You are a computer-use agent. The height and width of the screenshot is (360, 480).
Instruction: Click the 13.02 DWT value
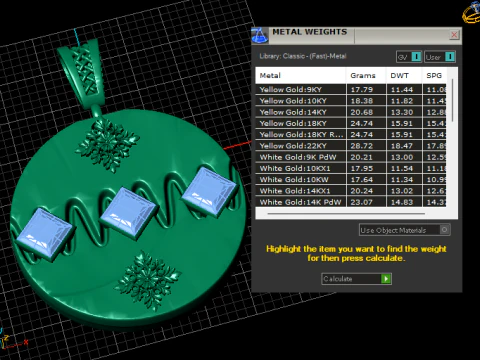coord(402,191)
